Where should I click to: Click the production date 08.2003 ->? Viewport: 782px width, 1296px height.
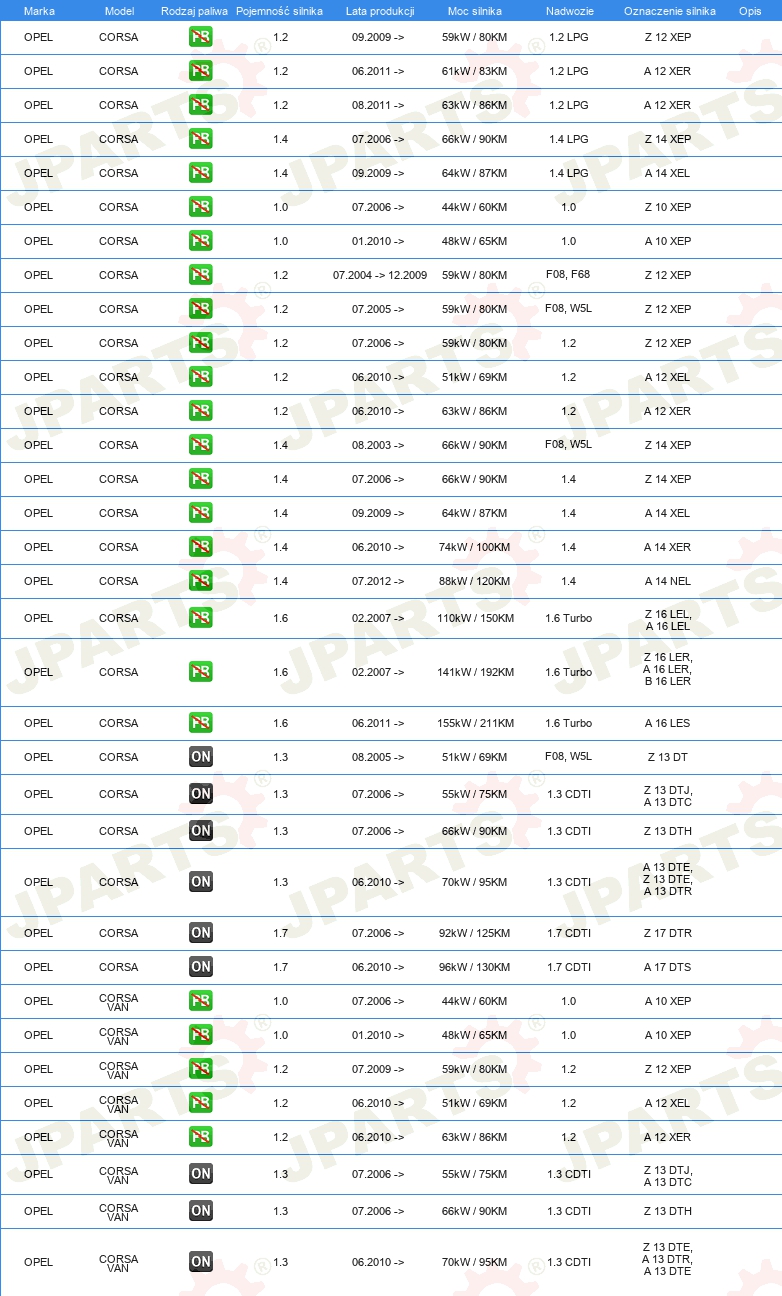(x=378, y=445)
